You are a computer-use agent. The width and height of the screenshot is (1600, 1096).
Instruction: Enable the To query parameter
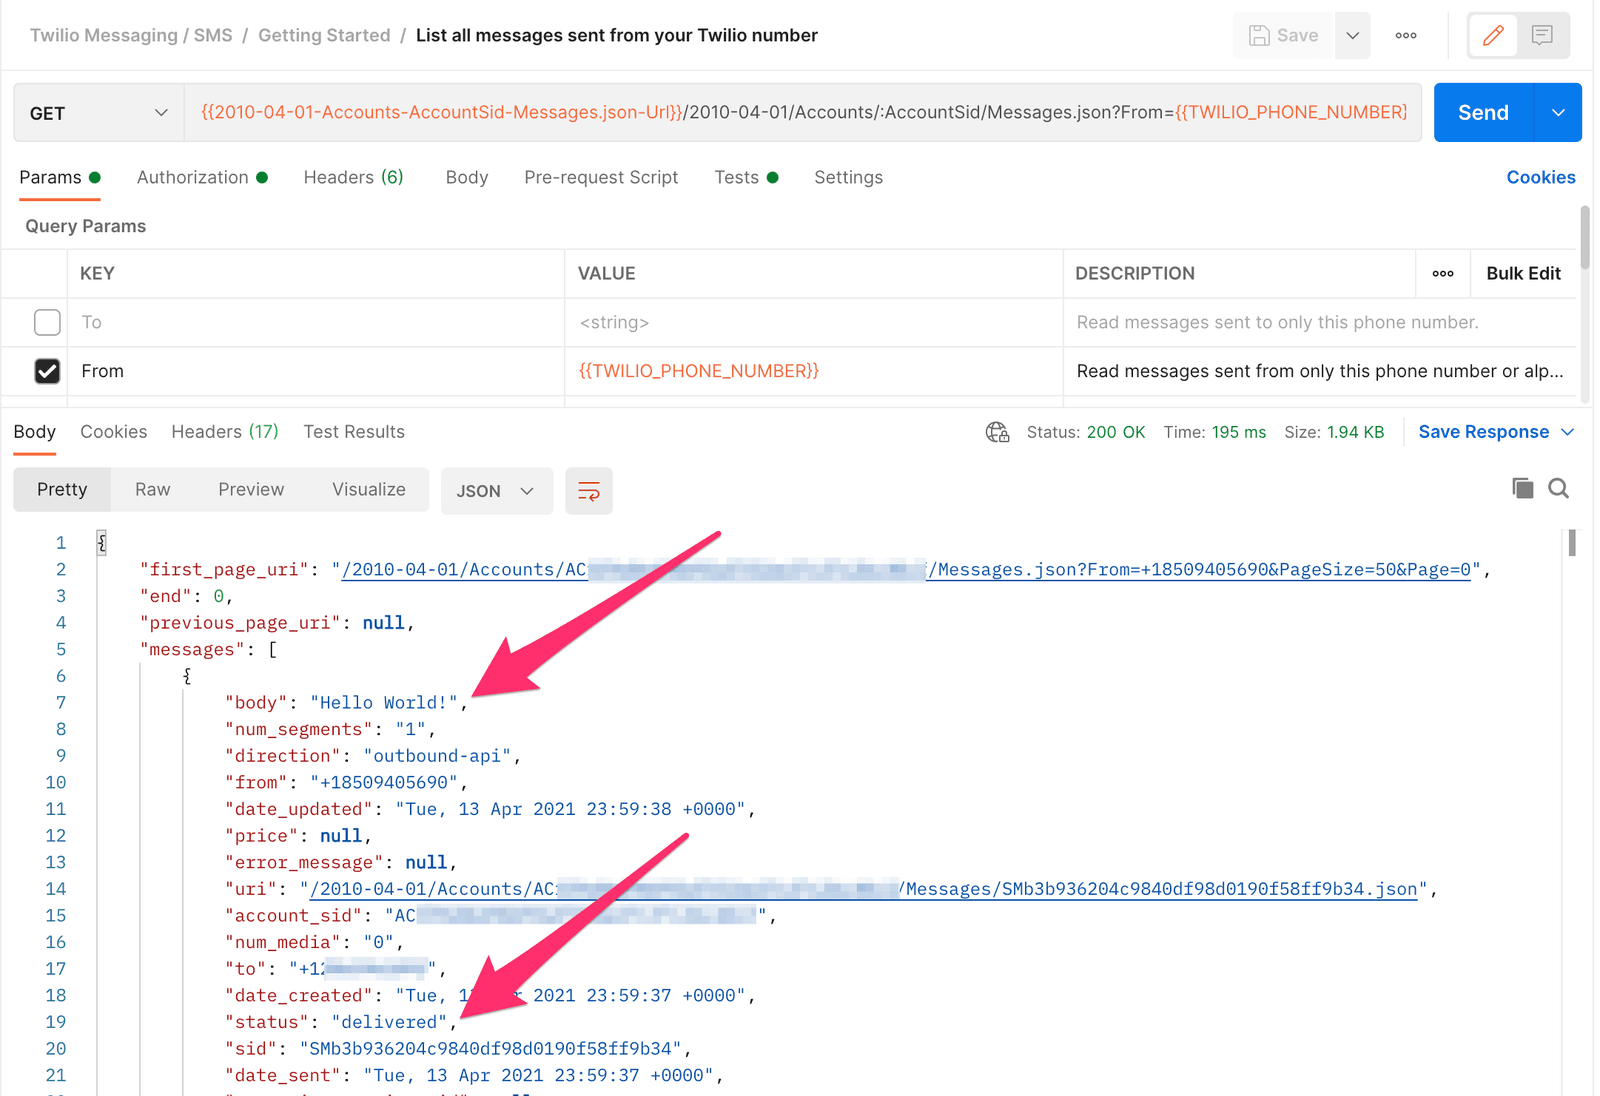pyautogui.click(x=47, y=322)
